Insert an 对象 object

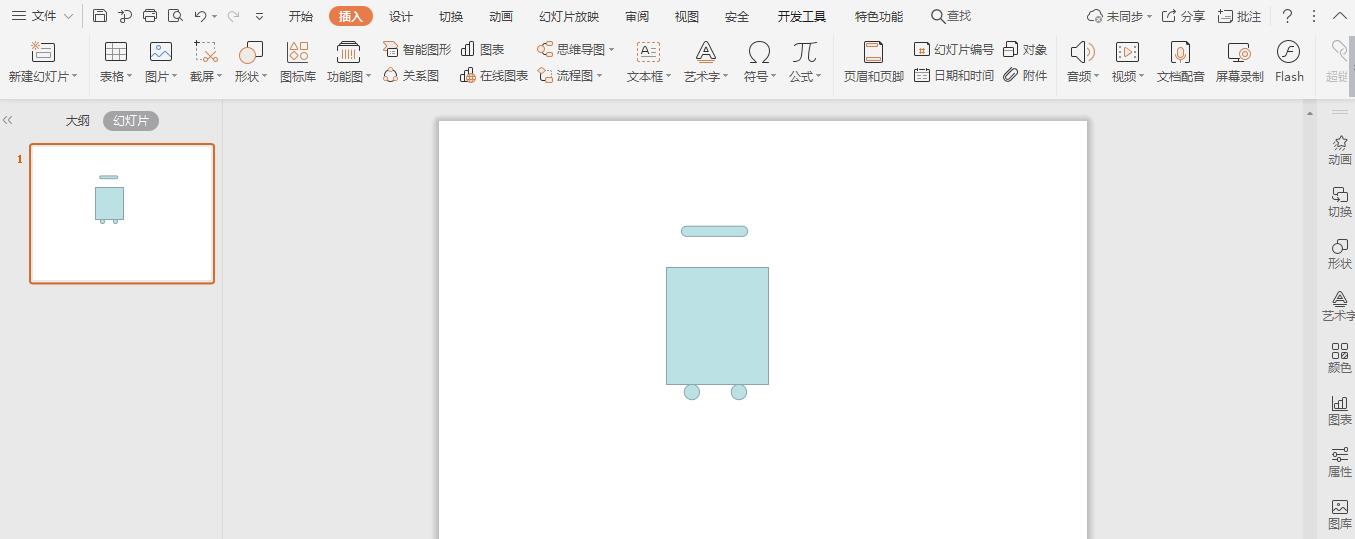coord(1025,49)
